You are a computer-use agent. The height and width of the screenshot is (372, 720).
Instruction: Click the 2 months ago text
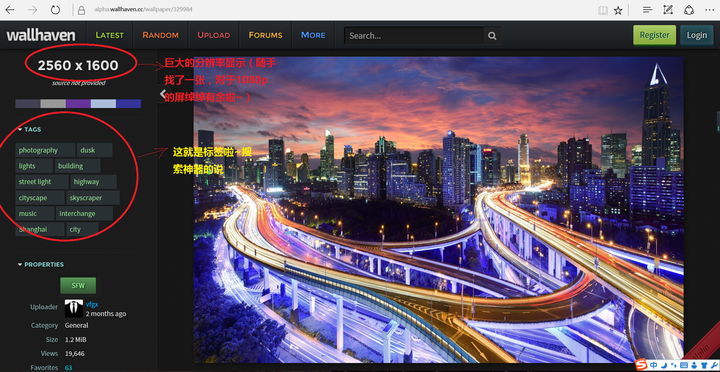(x=106, y=314)
